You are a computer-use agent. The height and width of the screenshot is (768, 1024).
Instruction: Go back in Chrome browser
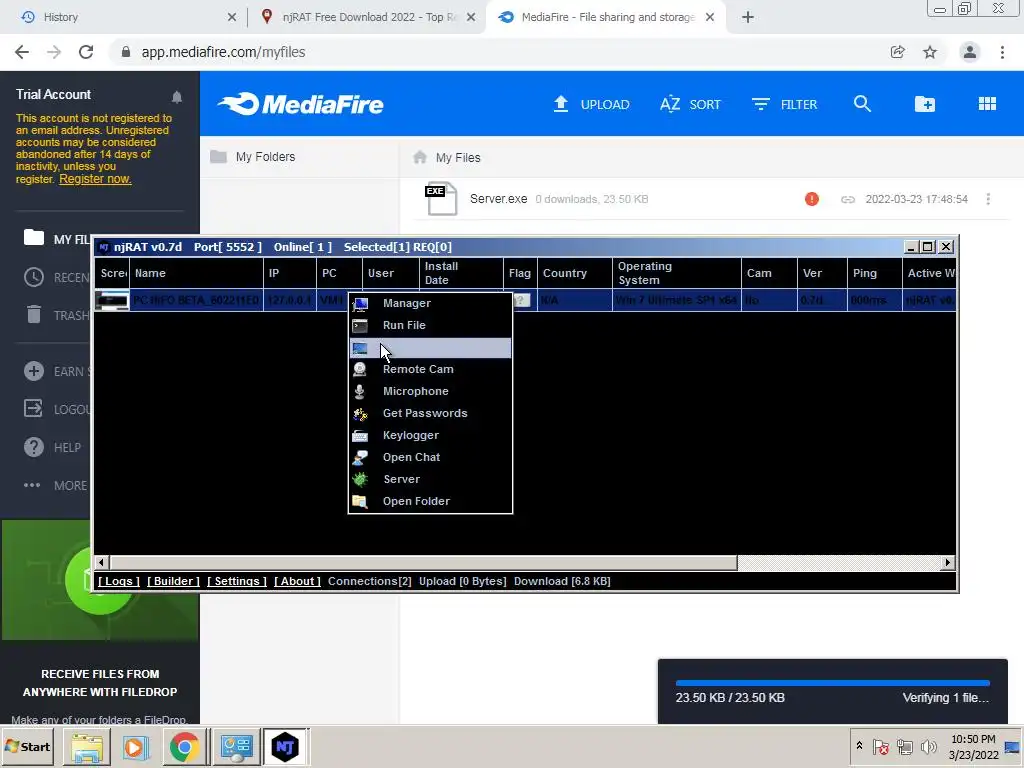(x=22, y=52)
